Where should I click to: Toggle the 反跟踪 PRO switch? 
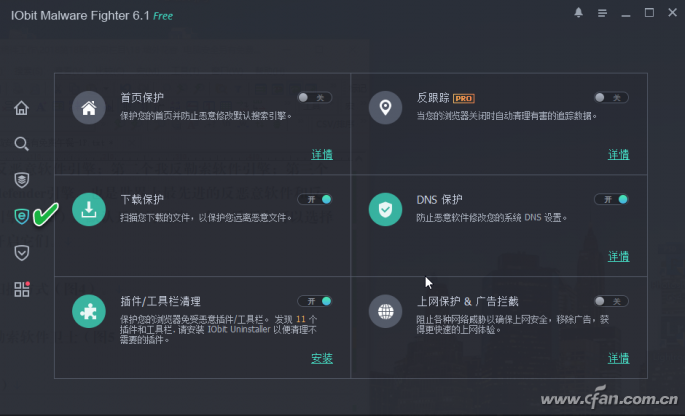click(x=611, y=97)
